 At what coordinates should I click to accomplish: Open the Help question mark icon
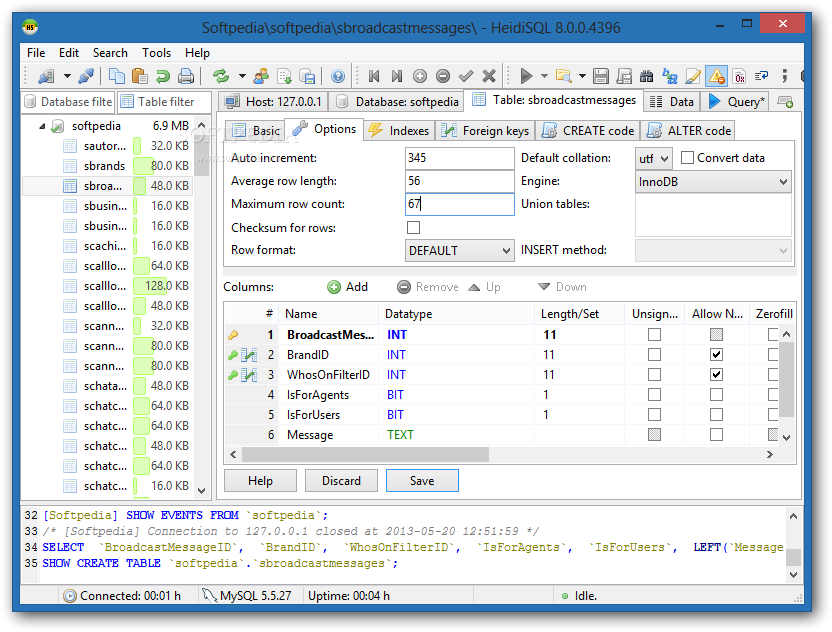tap(337, 76)
